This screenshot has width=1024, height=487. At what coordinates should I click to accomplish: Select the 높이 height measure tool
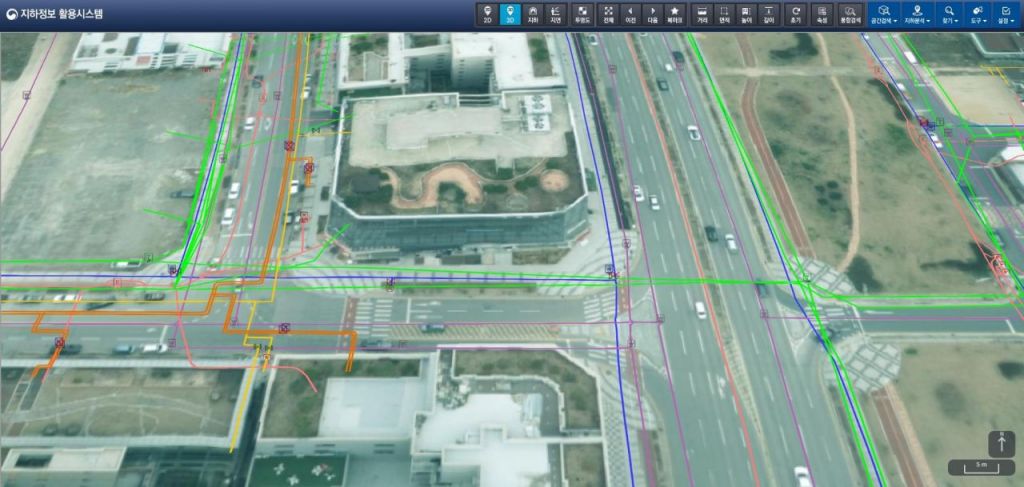(746, 14)
